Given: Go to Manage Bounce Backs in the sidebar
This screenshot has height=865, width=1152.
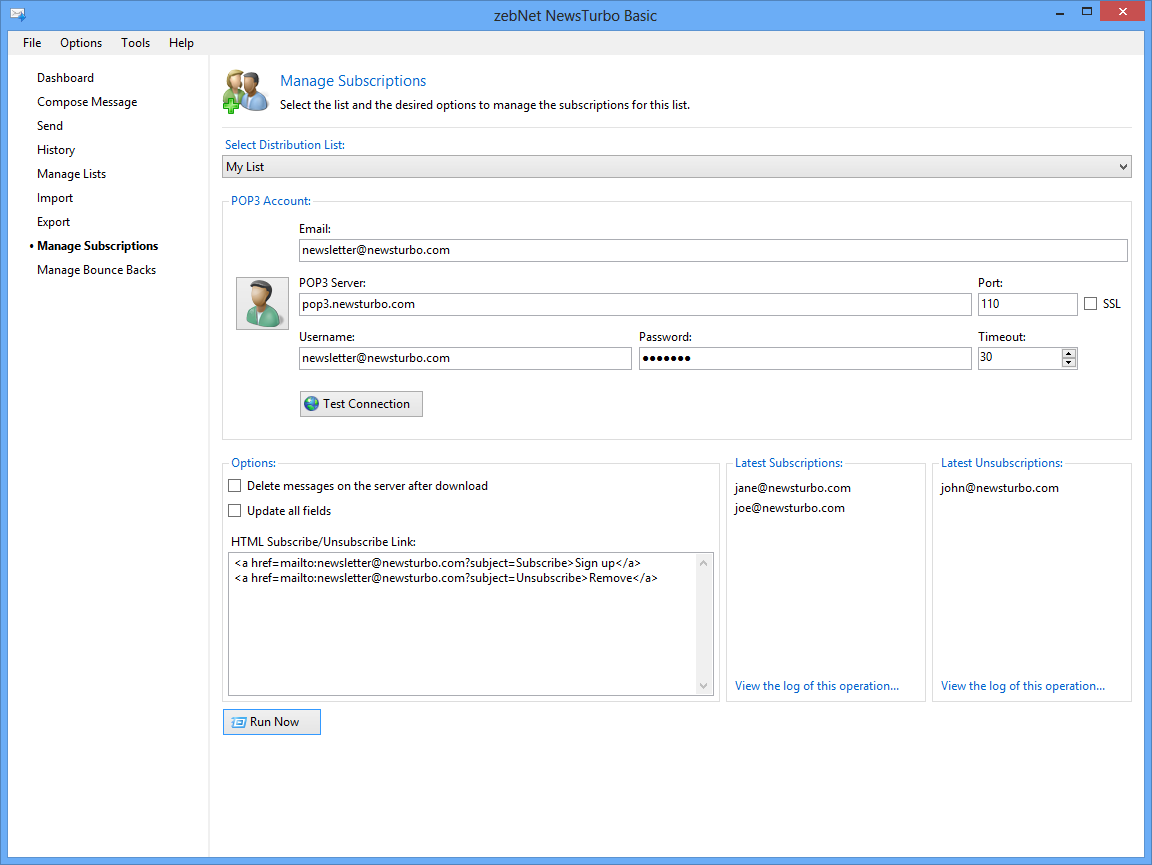Looking at the screenshot, I should tap(96, 270).
